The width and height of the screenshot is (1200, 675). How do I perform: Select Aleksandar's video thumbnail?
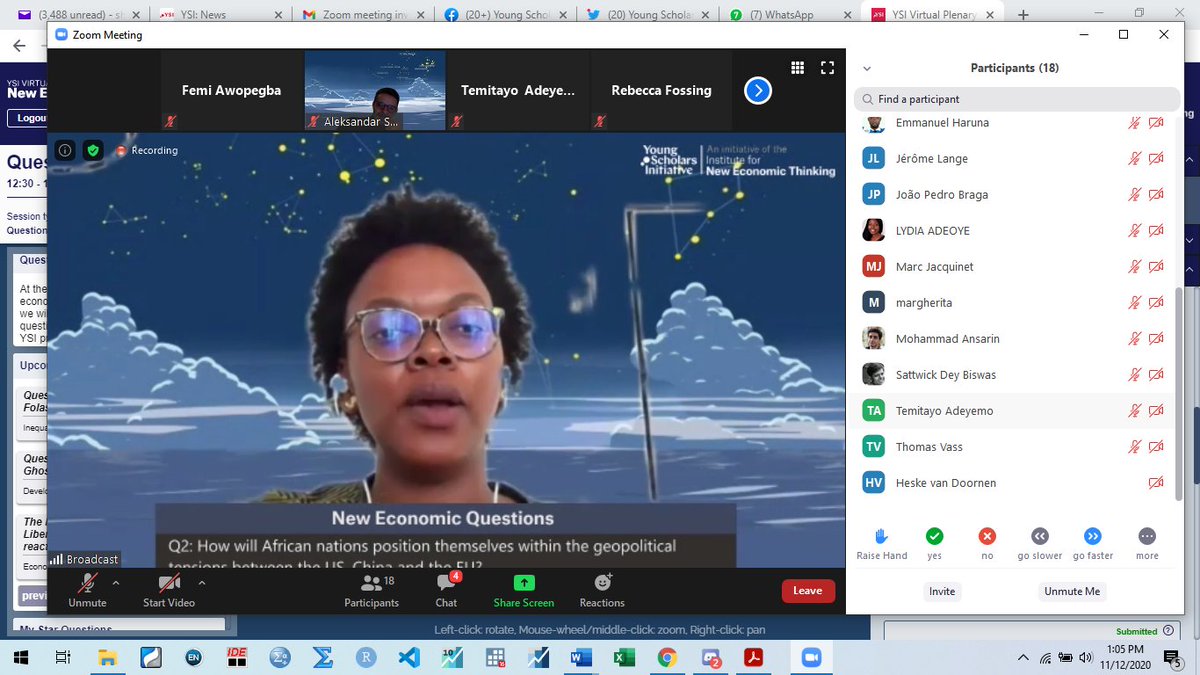point(375,91)
